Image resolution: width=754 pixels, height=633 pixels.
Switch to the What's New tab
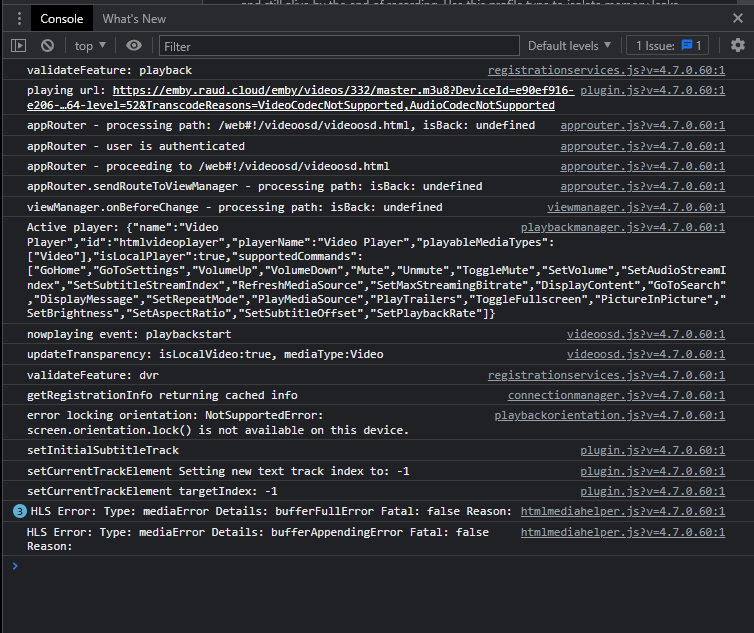(x=134, y=18)
